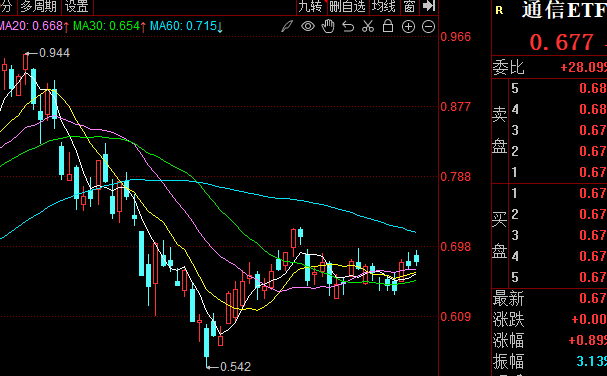Click the 涨跌 label

coord(508,319)
